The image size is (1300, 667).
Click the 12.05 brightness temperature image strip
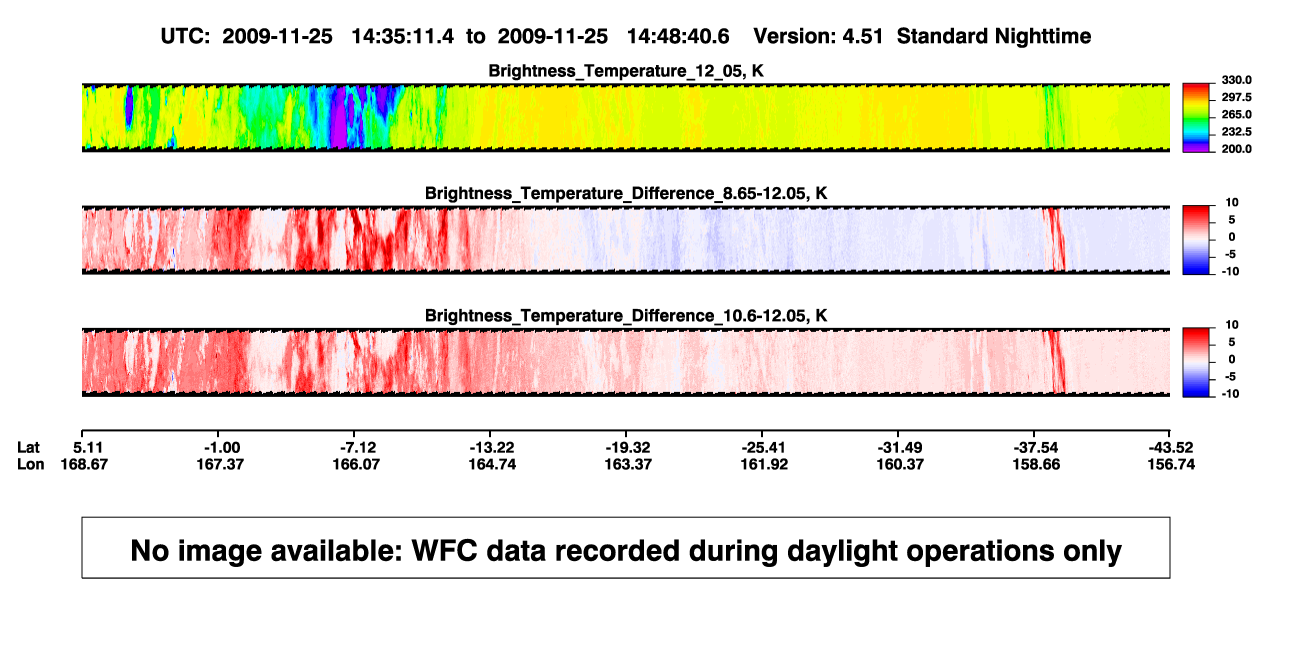(x=625, y=117)
